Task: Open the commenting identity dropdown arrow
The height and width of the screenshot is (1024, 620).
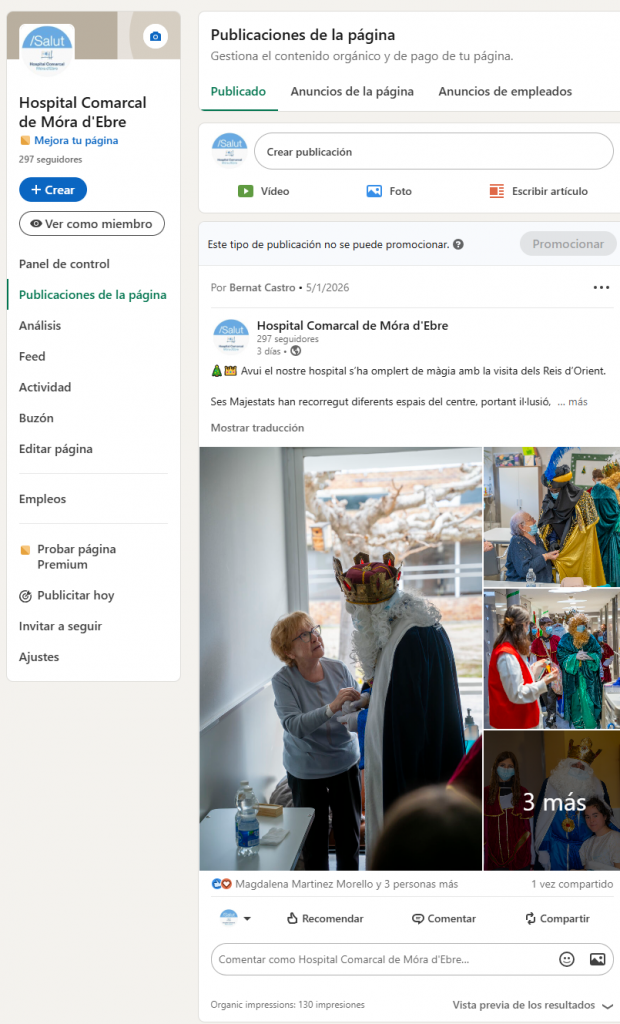Action: [248, 918]
